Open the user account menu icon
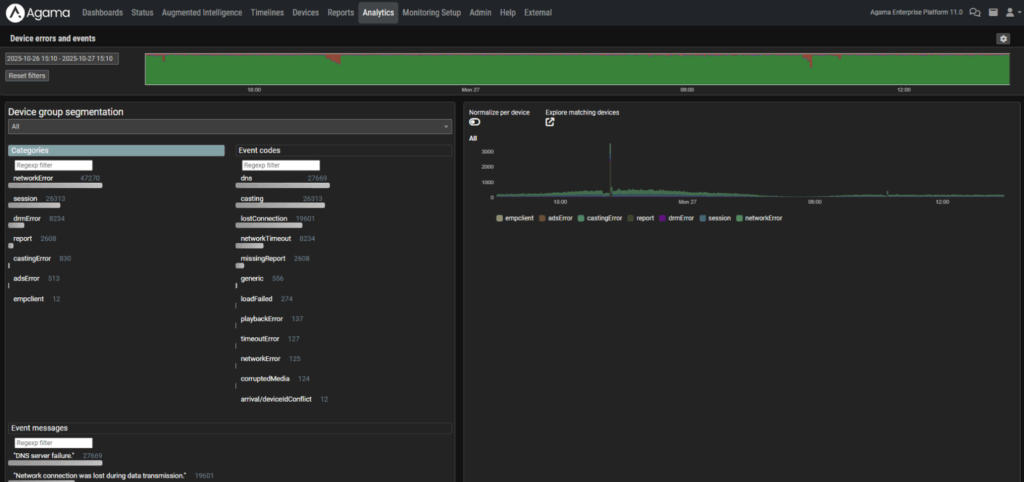The height and width of the screenshot is (482, 1024). pos(1009,13)
